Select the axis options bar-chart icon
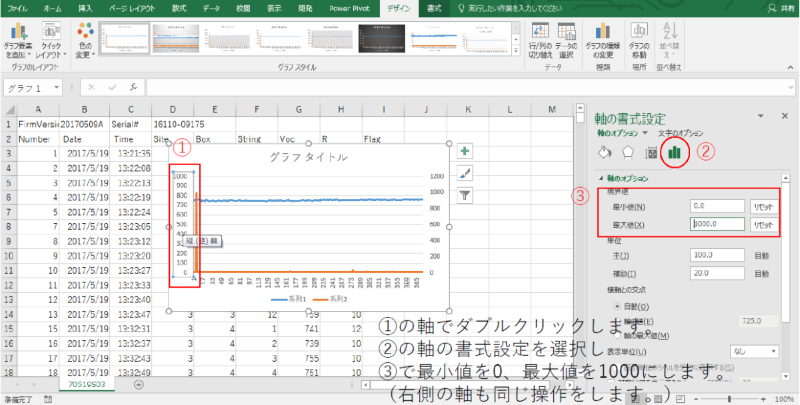The width and height of the screenshot is (800, 405). 674,153
